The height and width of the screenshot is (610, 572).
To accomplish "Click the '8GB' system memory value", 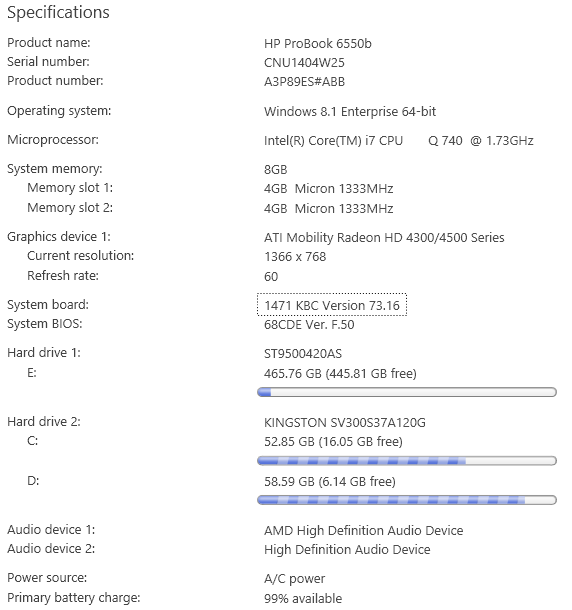I will (x=275, y=170).
